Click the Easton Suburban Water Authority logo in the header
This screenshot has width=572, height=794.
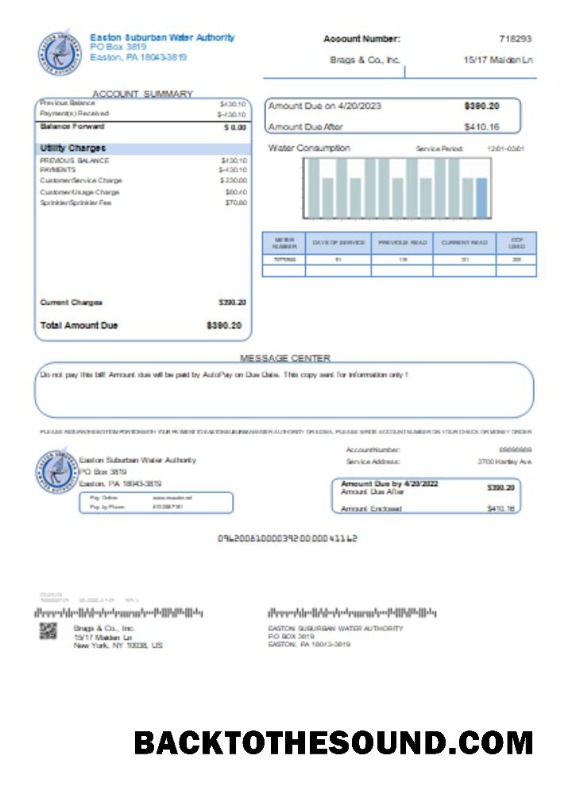coord(60,52)
